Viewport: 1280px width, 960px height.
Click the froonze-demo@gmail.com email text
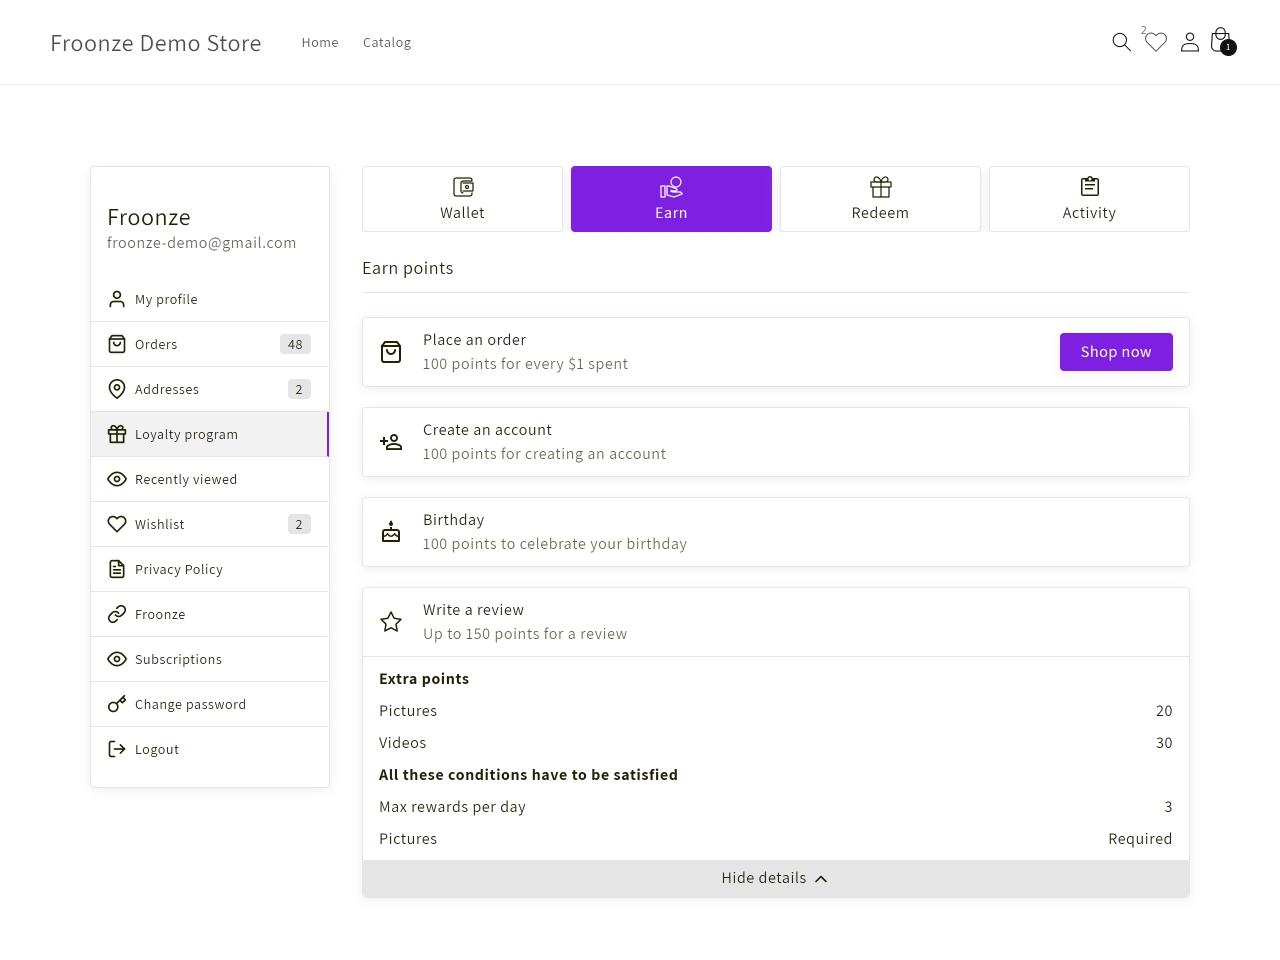[202, 243]
